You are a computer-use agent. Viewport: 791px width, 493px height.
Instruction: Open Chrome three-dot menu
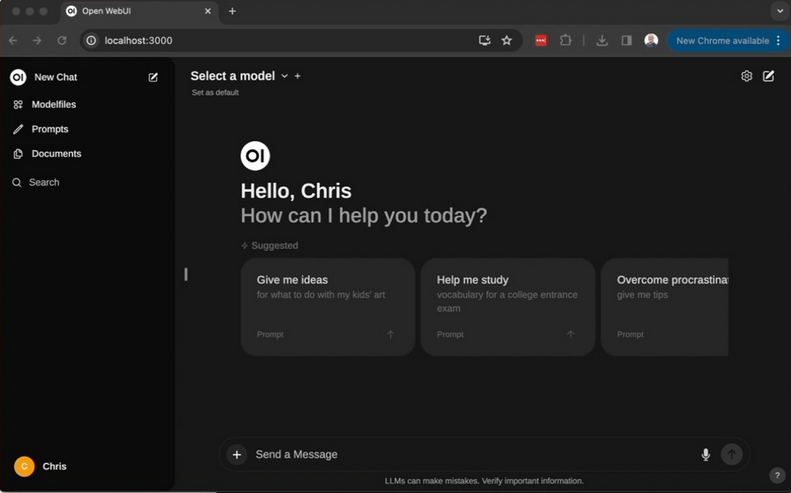tap(778, 40)
